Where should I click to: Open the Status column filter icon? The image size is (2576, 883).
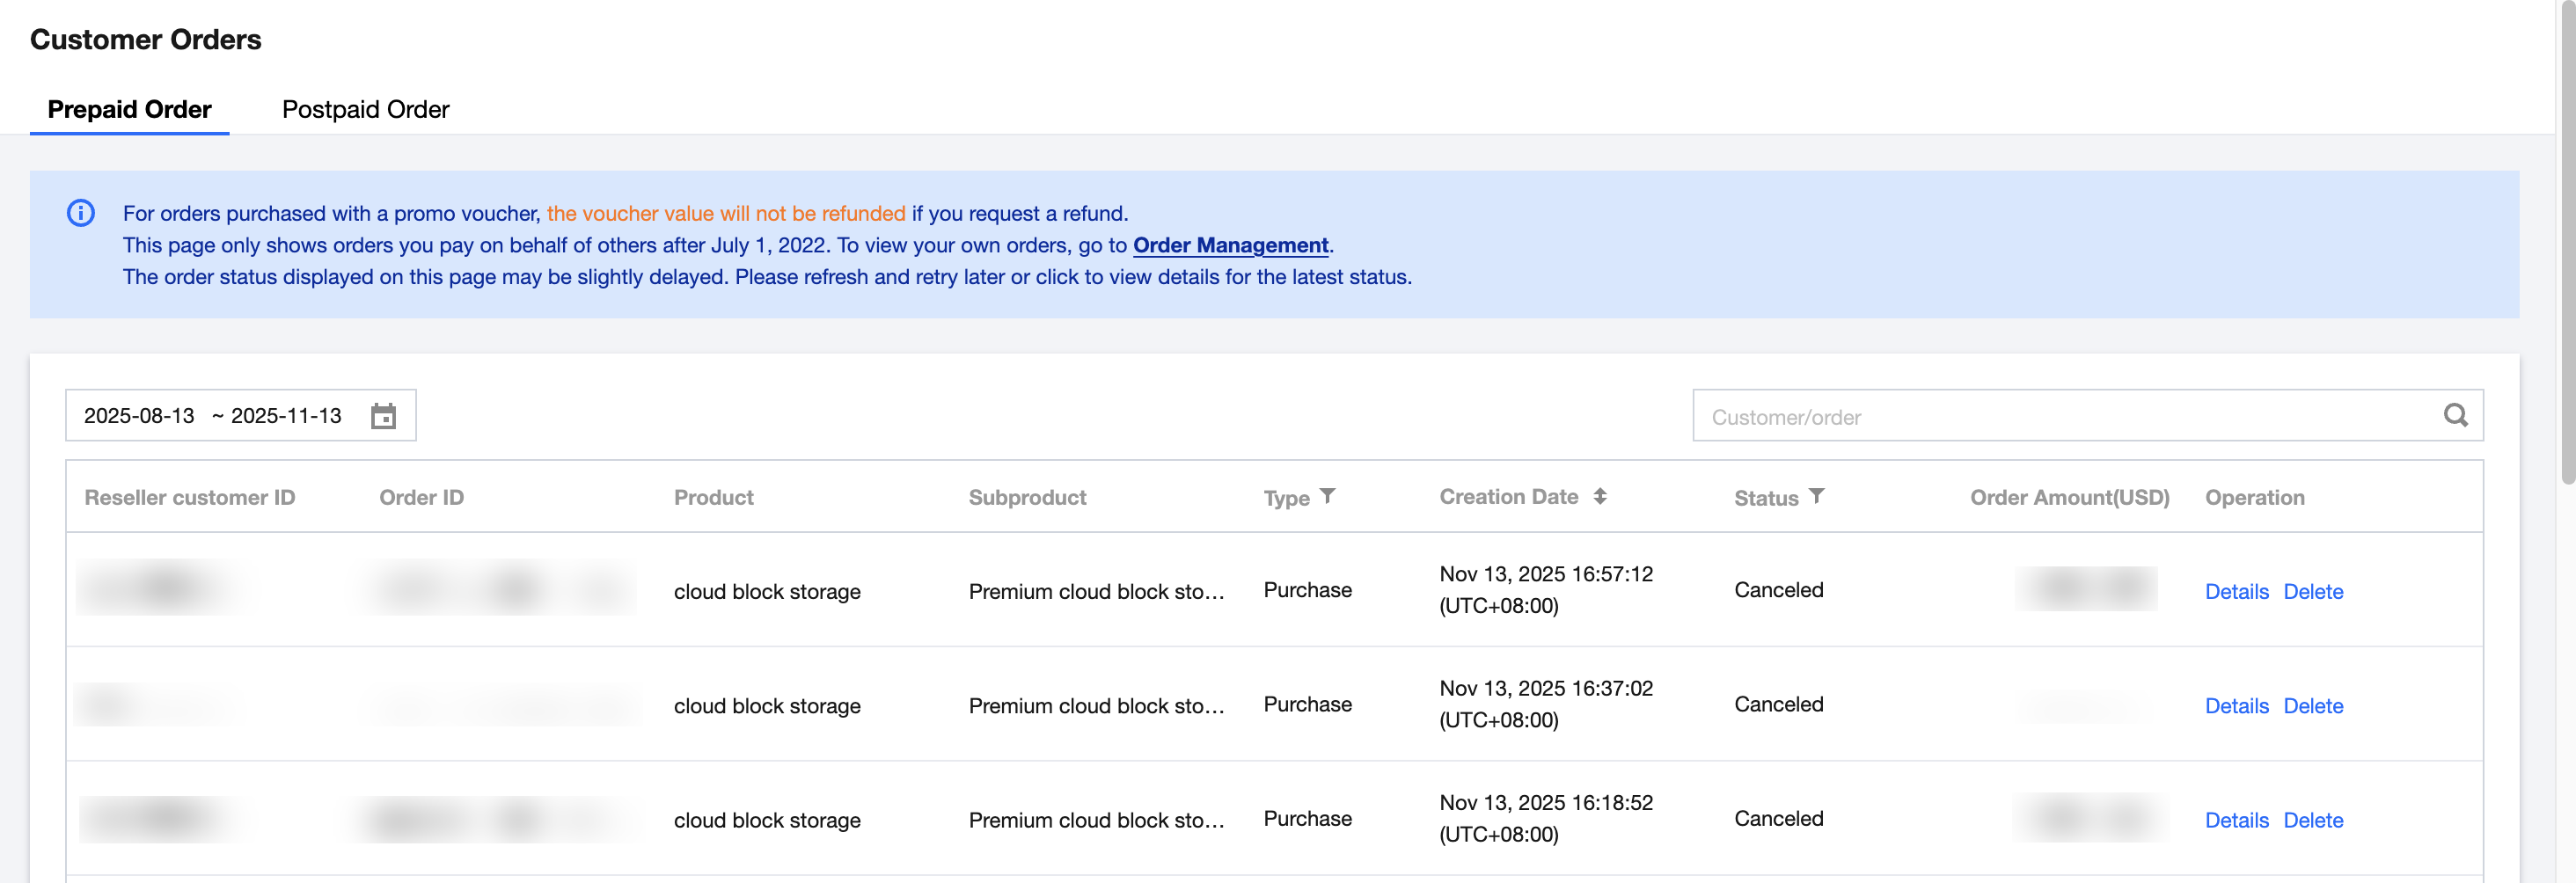1816,496
